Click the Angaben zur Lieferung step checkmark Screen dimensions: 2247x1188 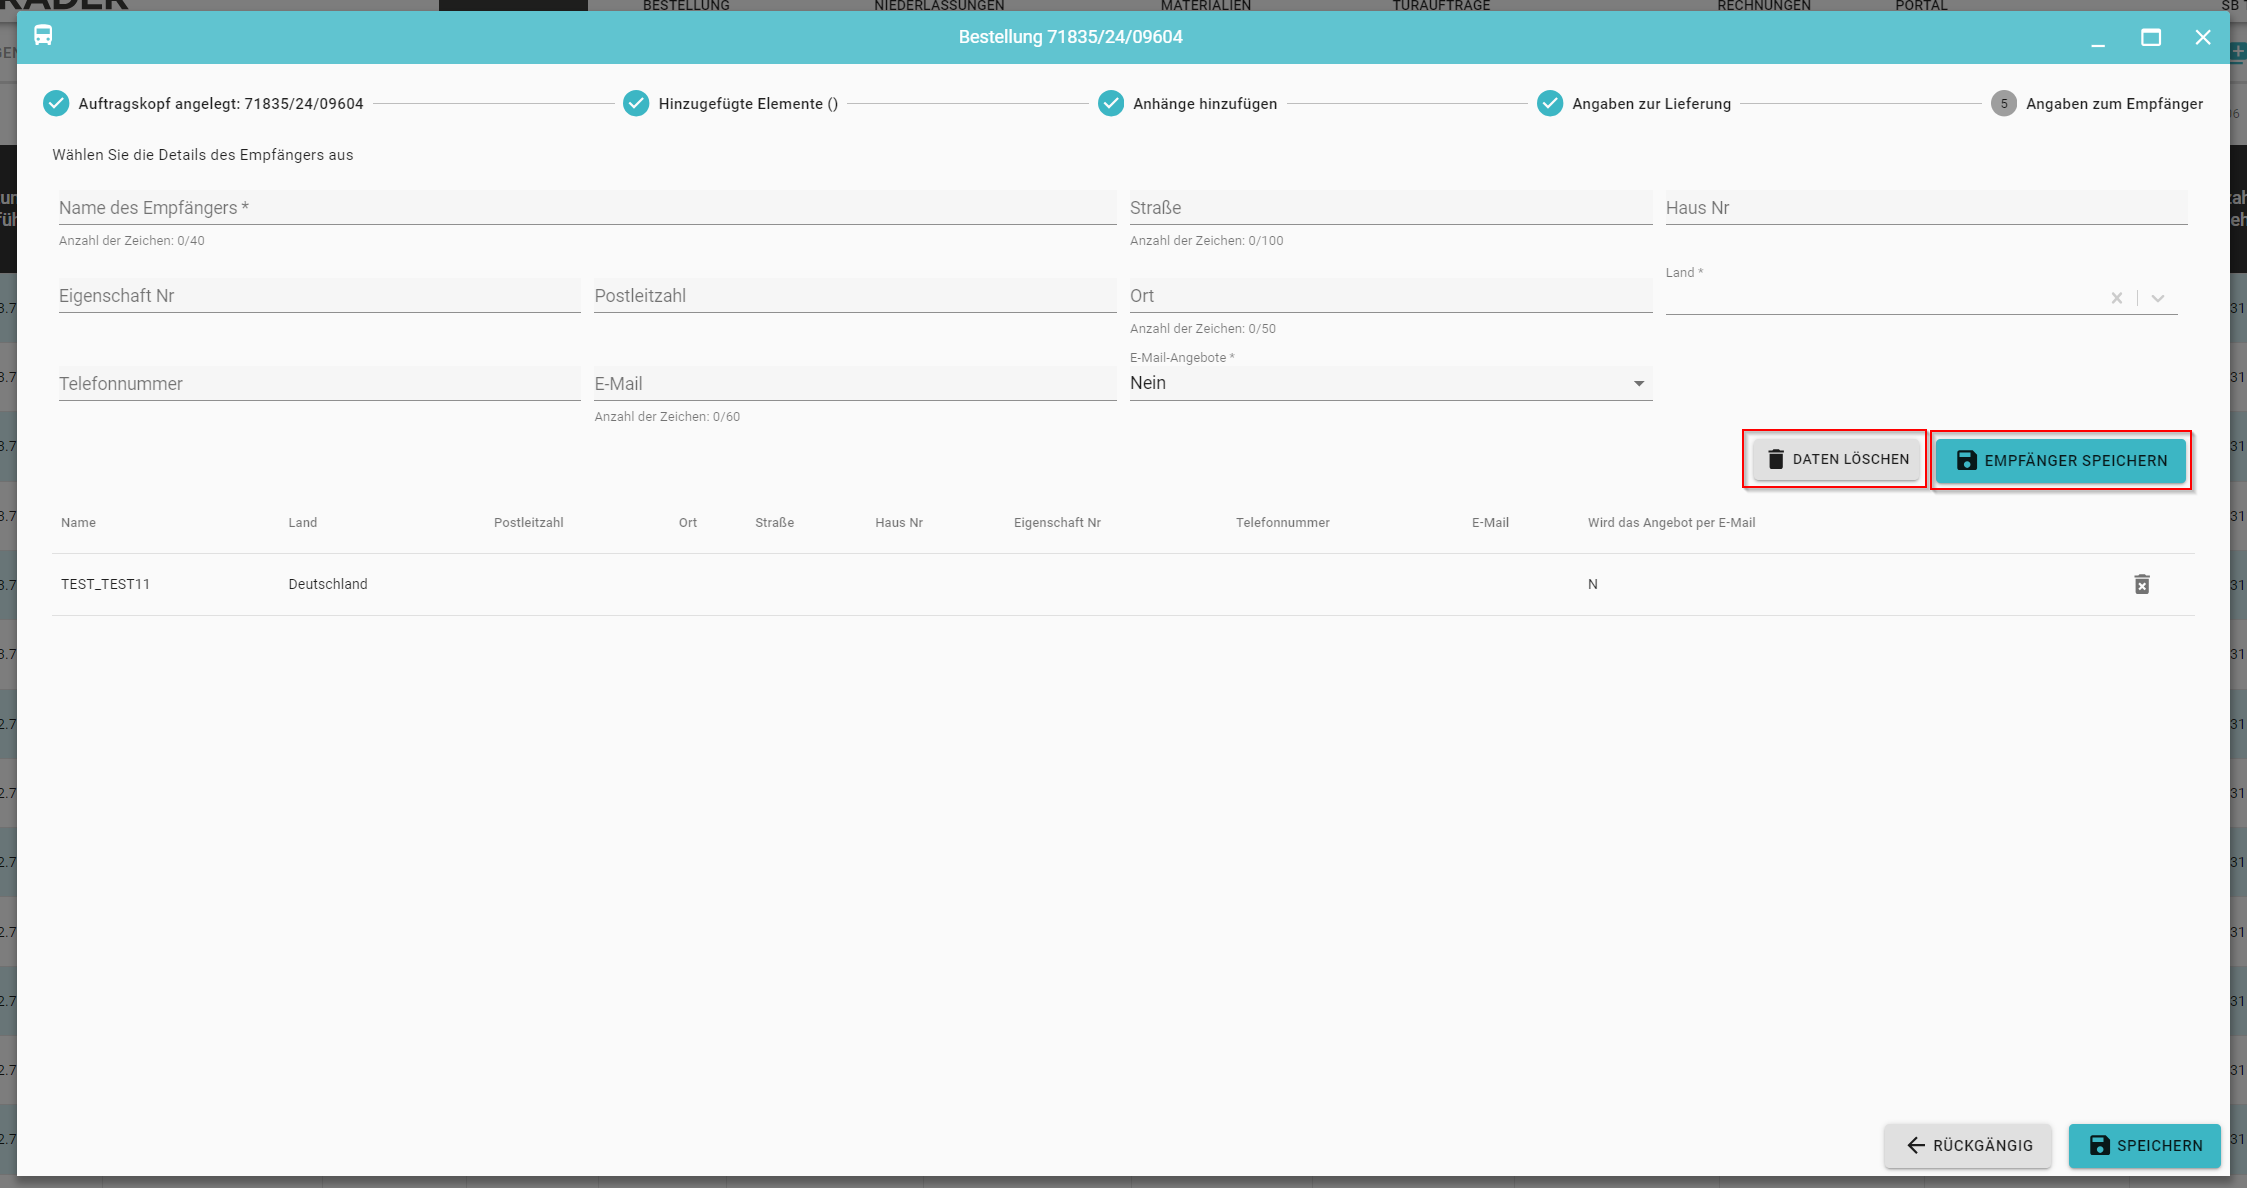1549,103
